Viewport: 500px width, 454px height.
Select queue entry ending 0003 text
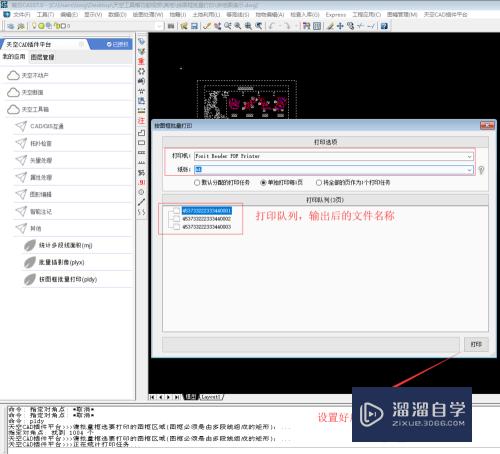tap(207, 227)
